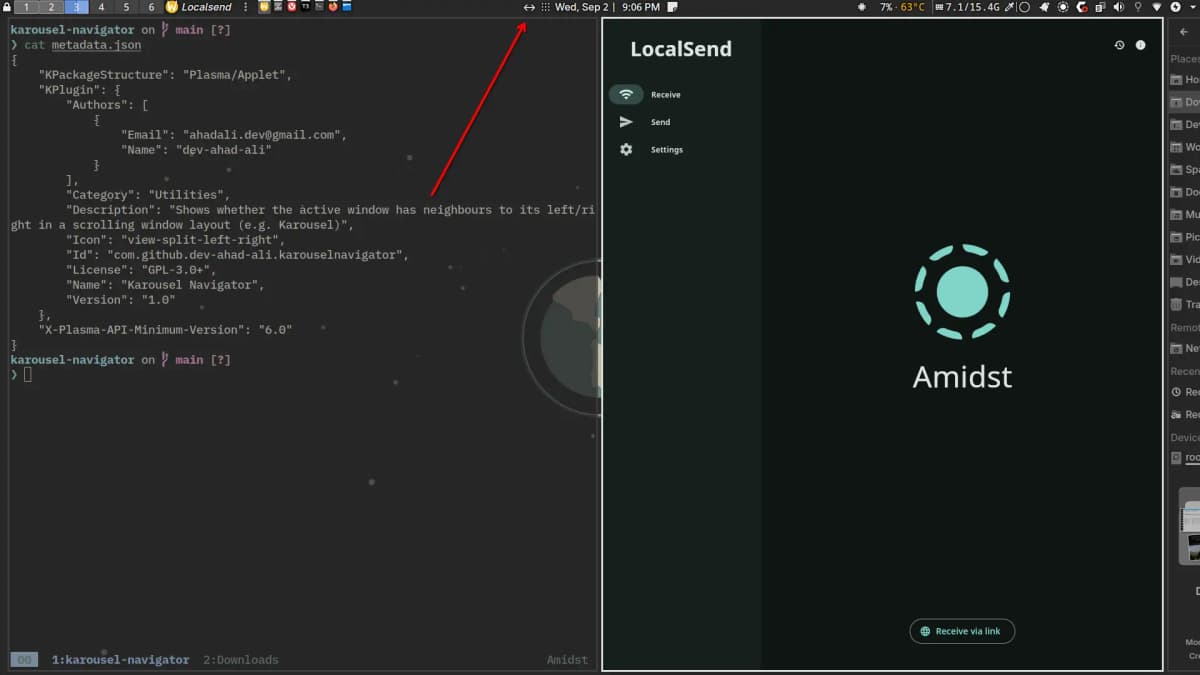Click the red tray icon
1200x675 pixels.
pos(1081,7)
